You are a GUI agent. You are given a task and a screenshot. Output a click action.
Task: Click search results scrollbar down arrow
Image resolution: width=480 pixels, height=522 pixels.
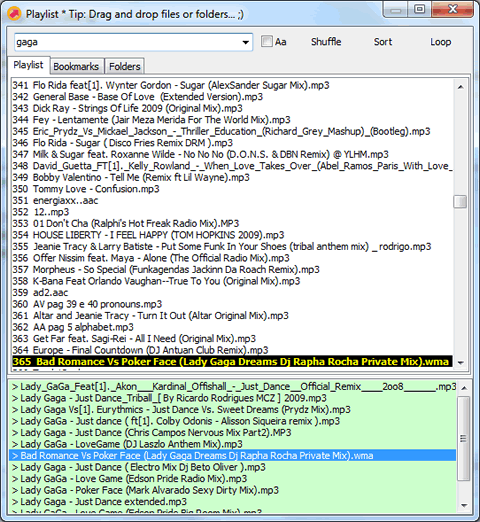click(463, 506)
